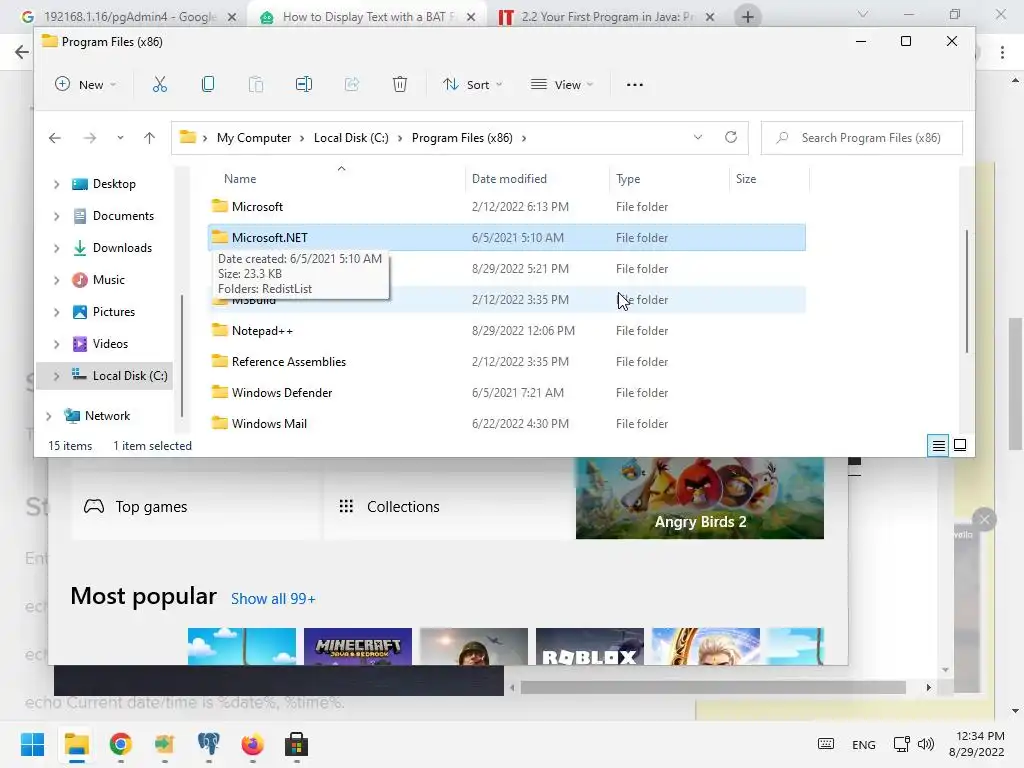Go back with Explorer back arrow
Image resolution: width=1024 pixels, height=768 pixels.
[x=55, y=138]
